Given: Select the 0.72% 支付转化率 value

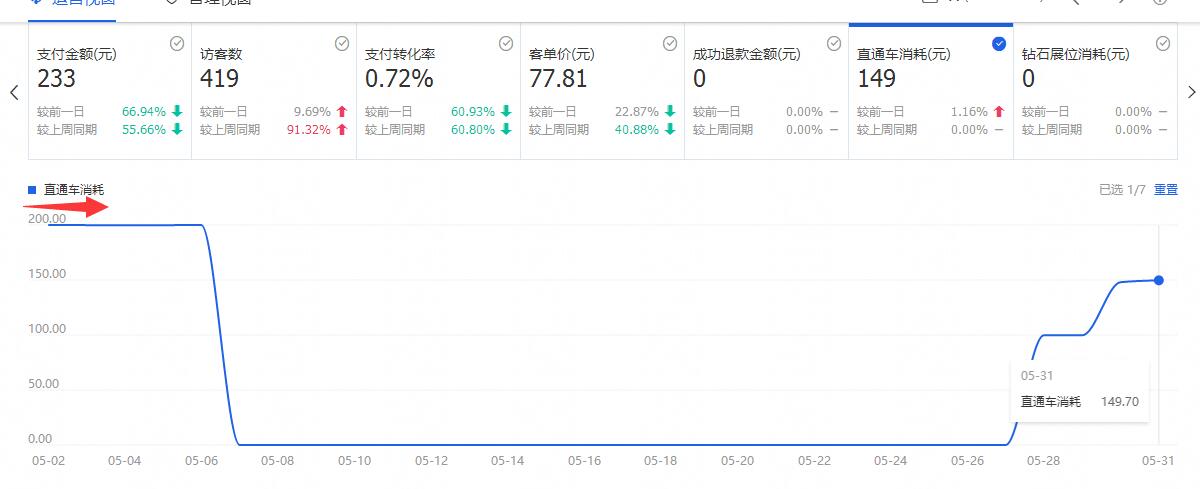Looking at the screenshot, I should click(x=399, y=79).
